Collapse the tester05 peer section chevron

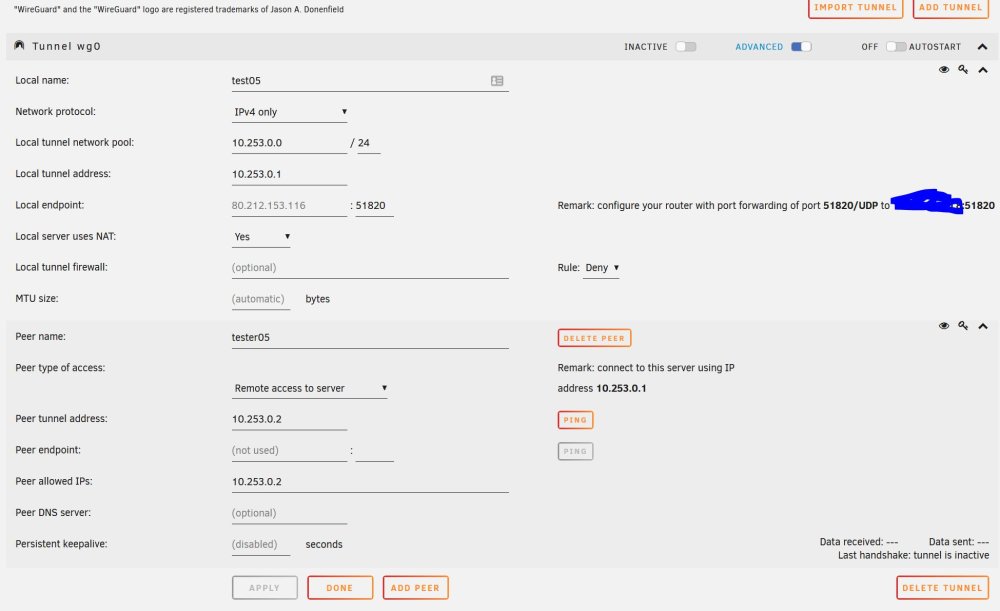coord(983,327)
